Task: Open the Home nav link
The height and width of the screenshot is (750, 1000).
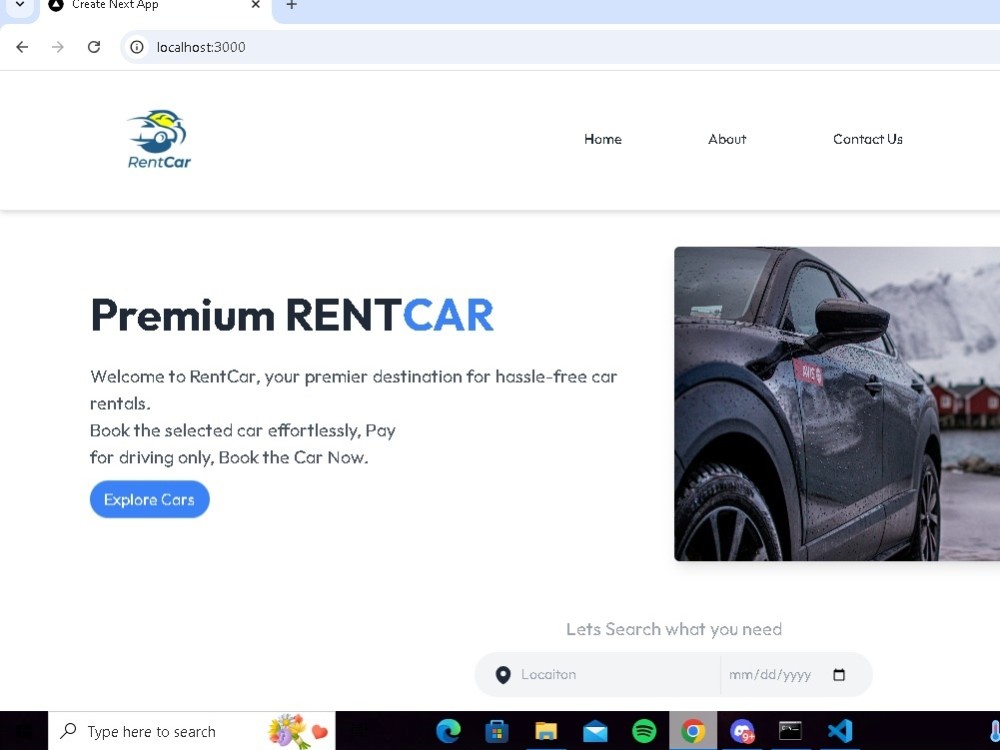Action: pyautogui.click(x=603, y=139)
